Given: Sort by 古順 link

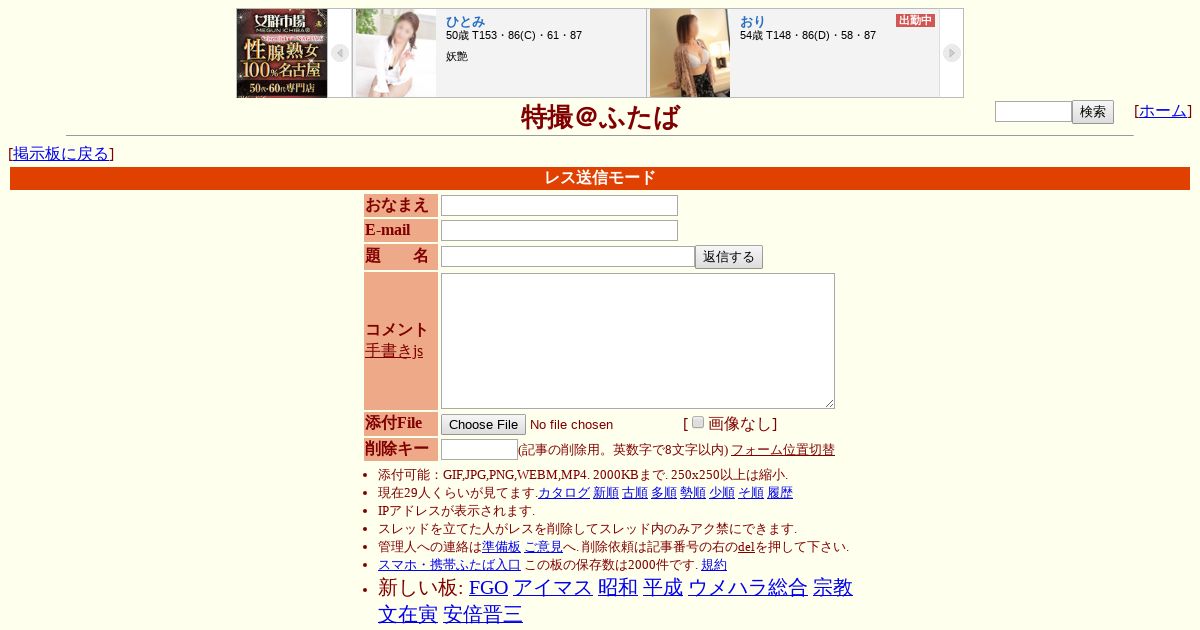Looking at the screenshot, I should click(x=635, y=493).
